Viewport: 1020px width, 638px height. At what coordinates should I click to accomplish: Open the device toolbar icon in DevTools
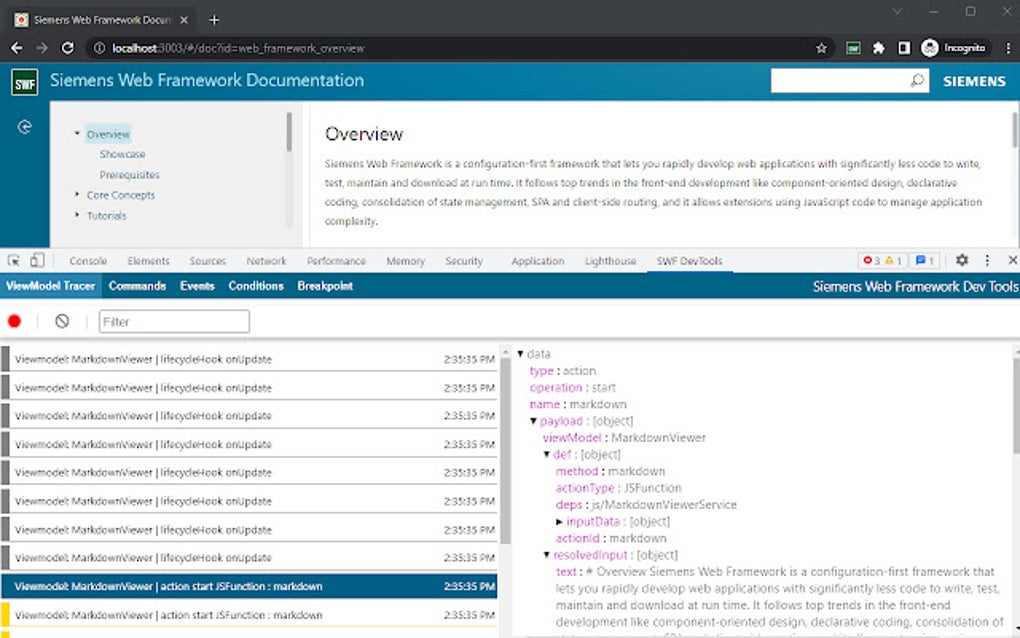coord(36,260)
